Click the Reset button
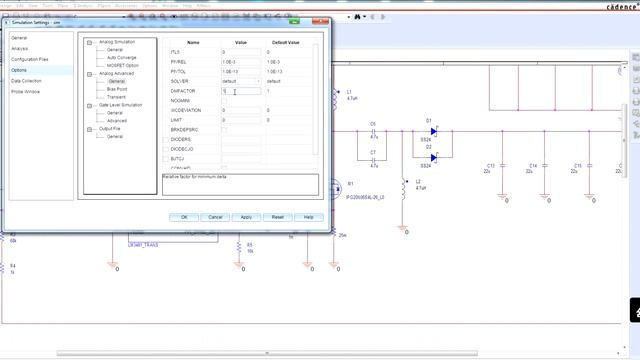Image resolution: width=640 pixels, height=360 pixels. point(278,217)
